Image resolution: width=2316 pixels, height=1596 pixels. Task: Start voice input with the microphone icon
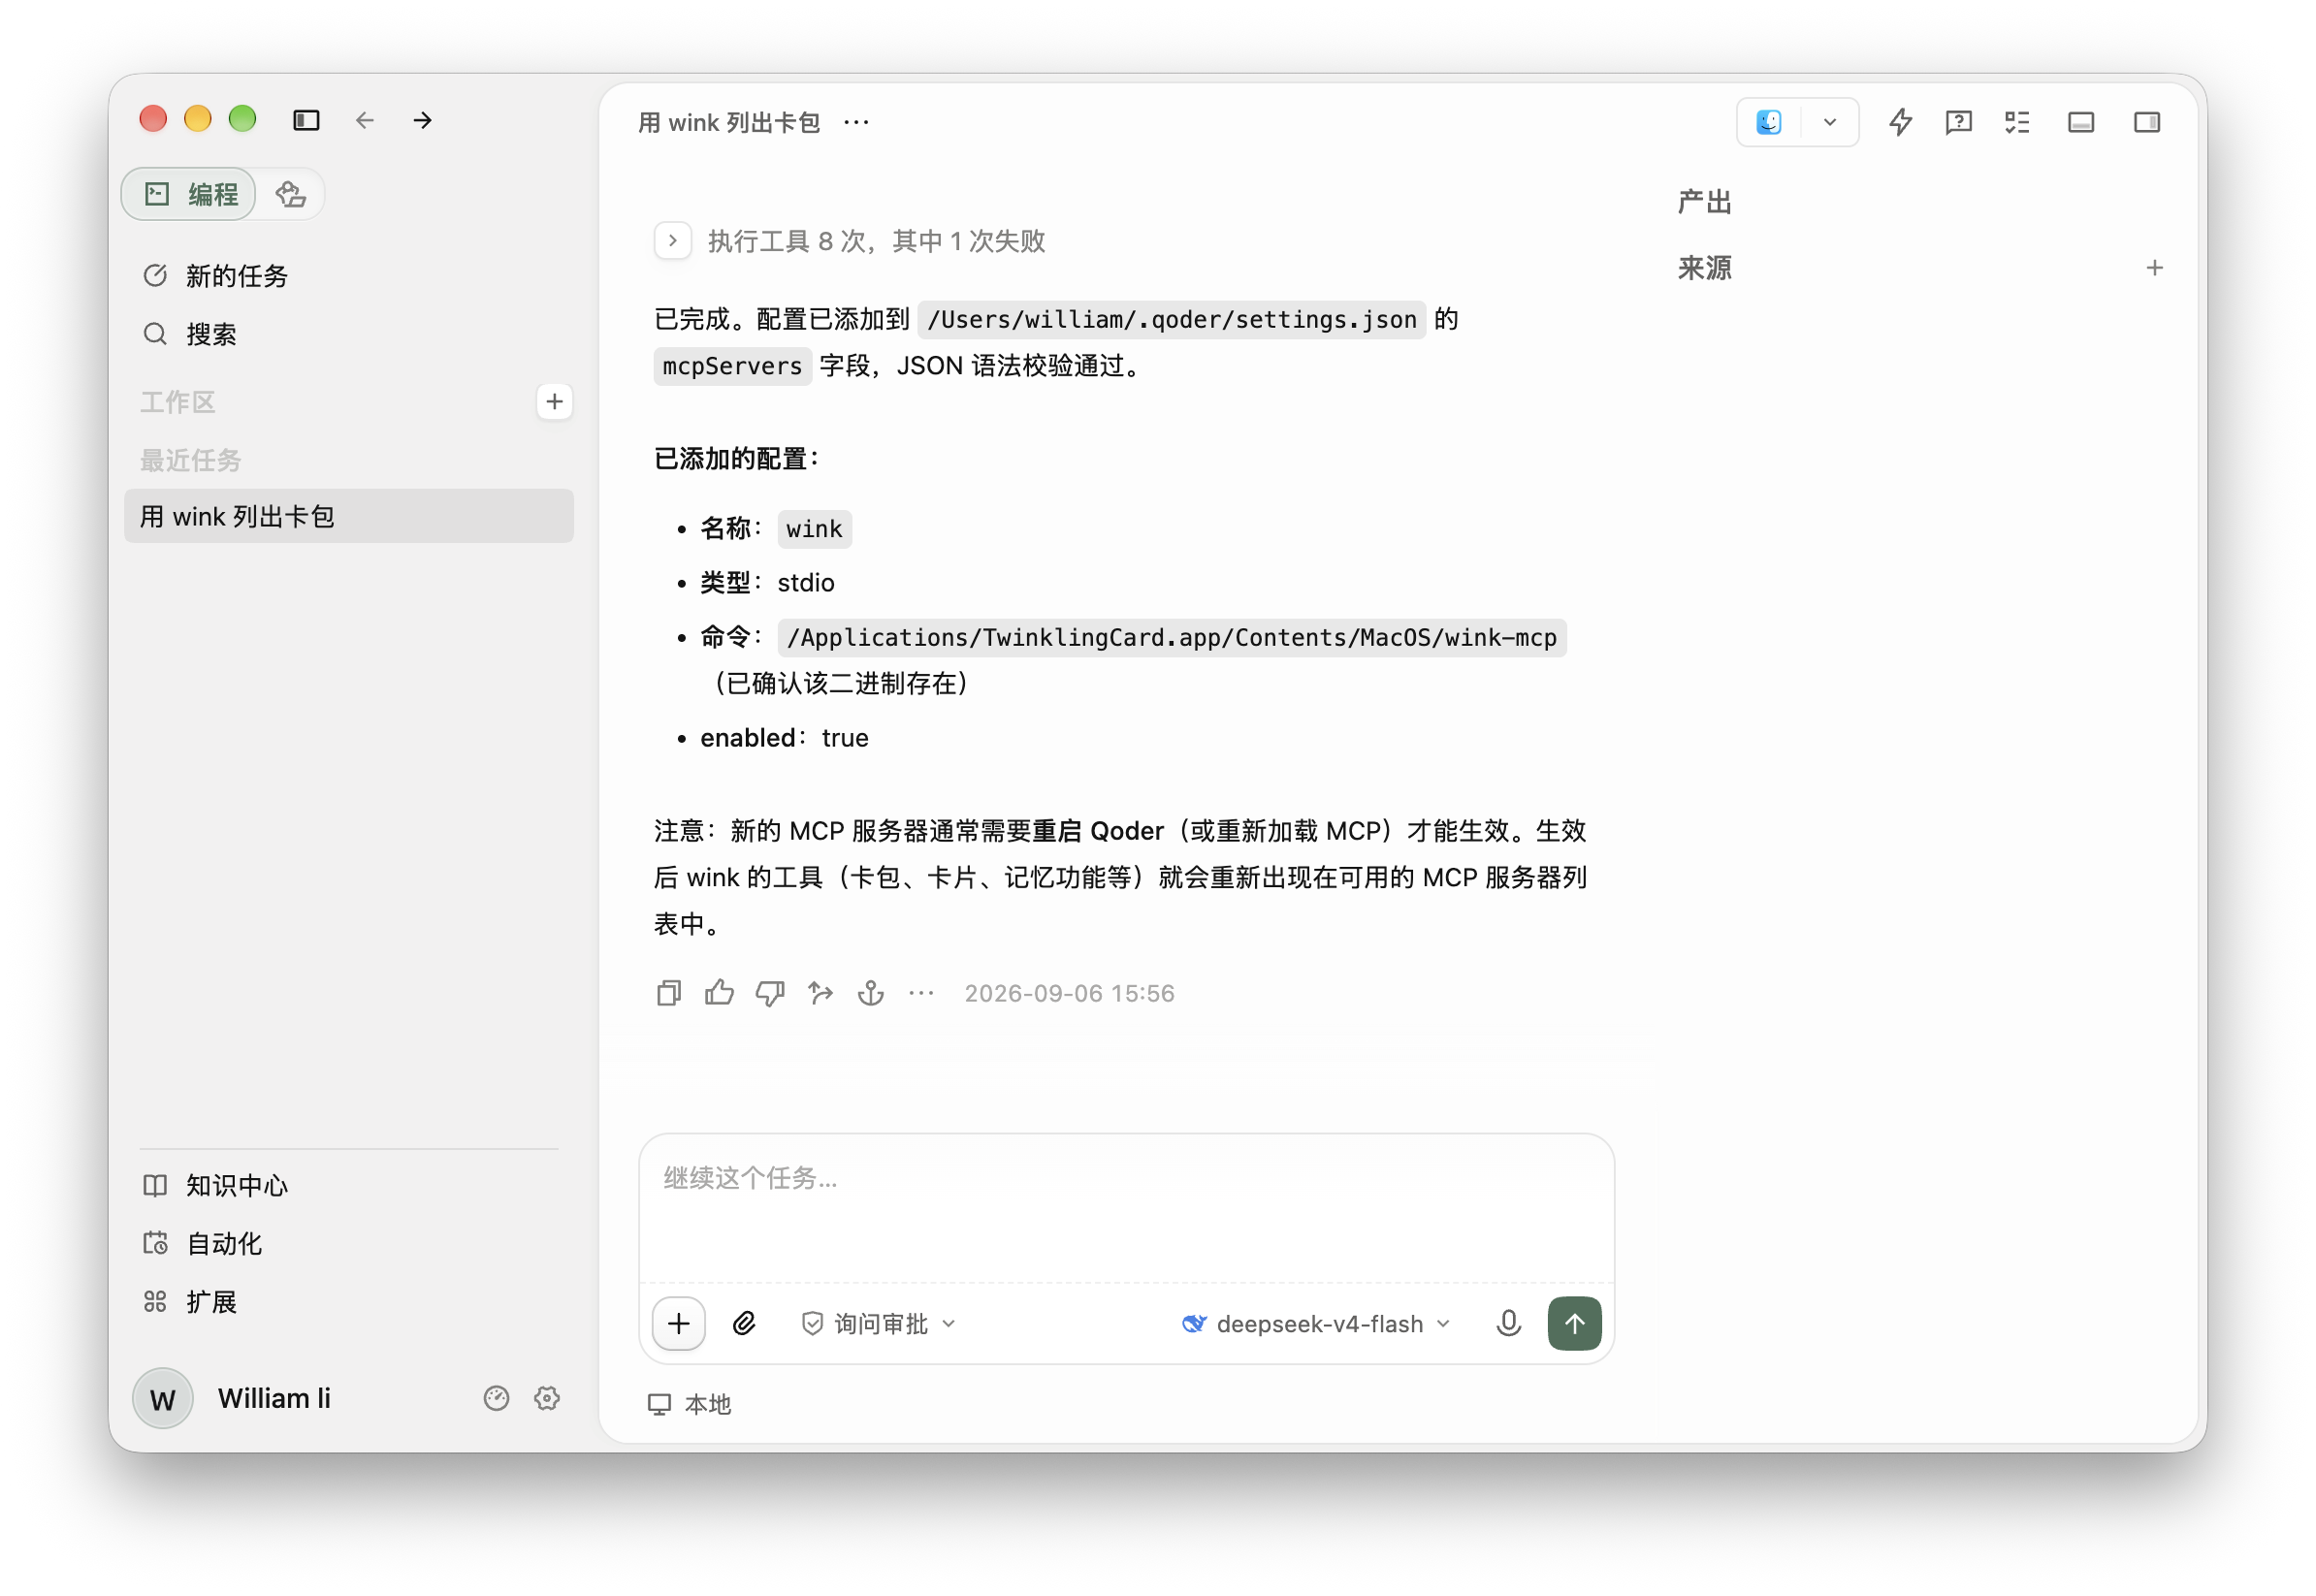click(1509, 1324)
